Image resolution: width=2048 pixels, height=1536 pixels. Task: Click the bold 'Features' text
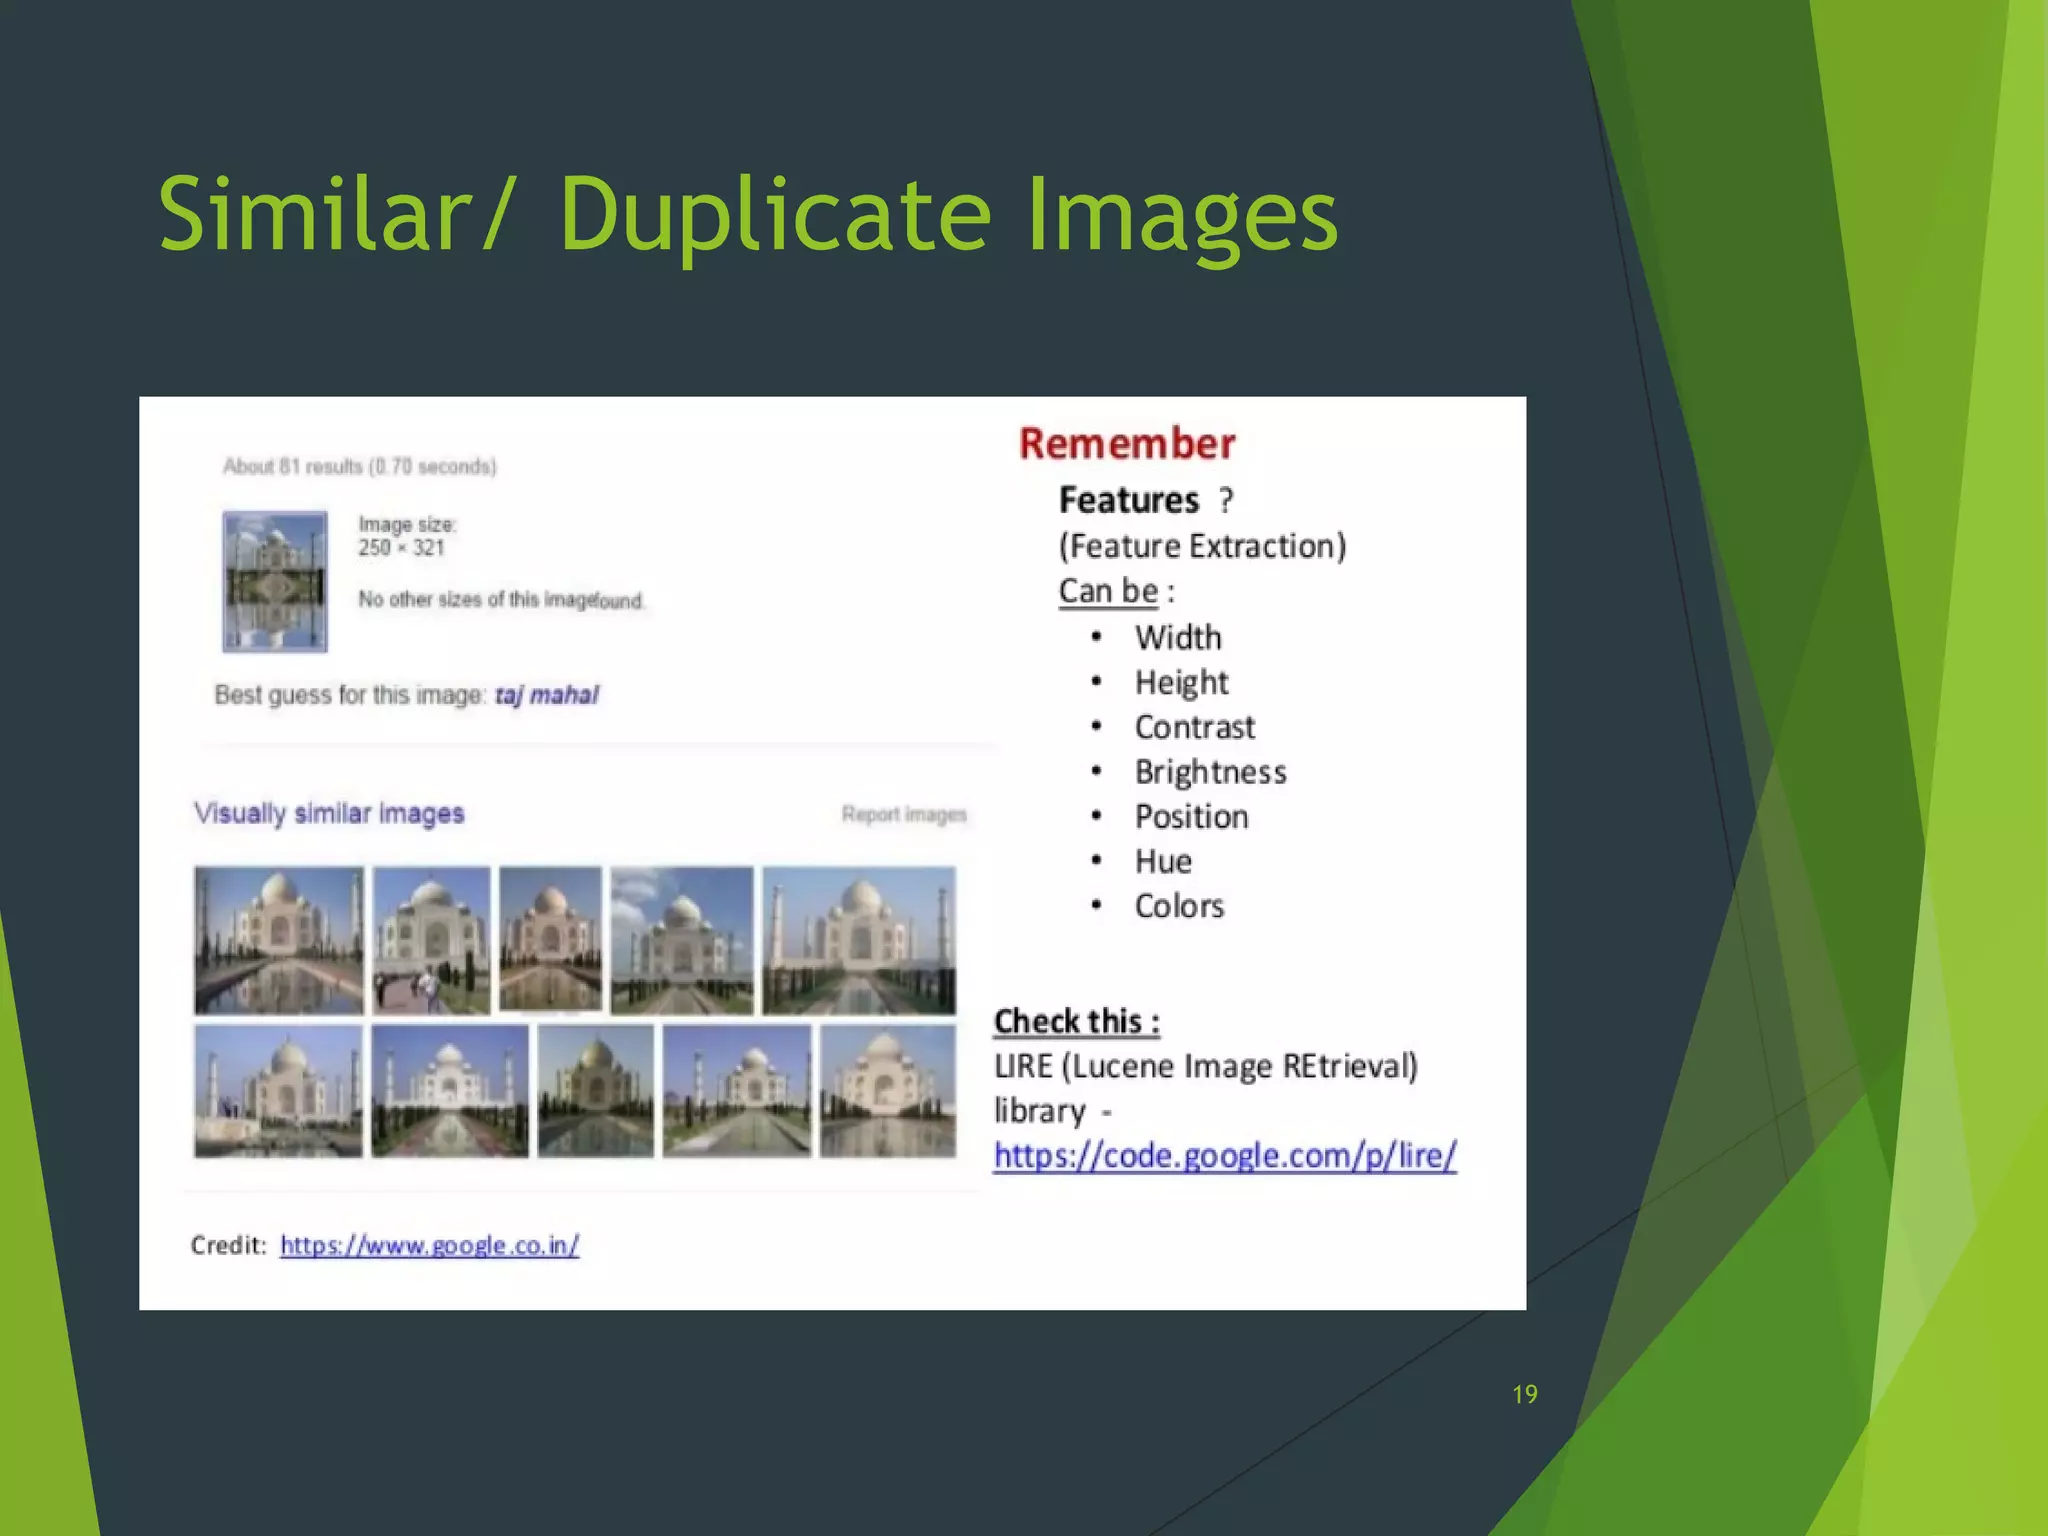tap(1128, 499)
